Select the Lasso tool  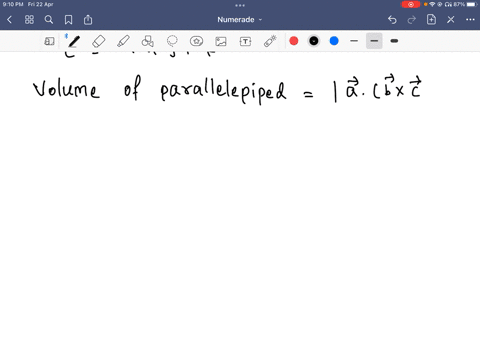[172, 41]
